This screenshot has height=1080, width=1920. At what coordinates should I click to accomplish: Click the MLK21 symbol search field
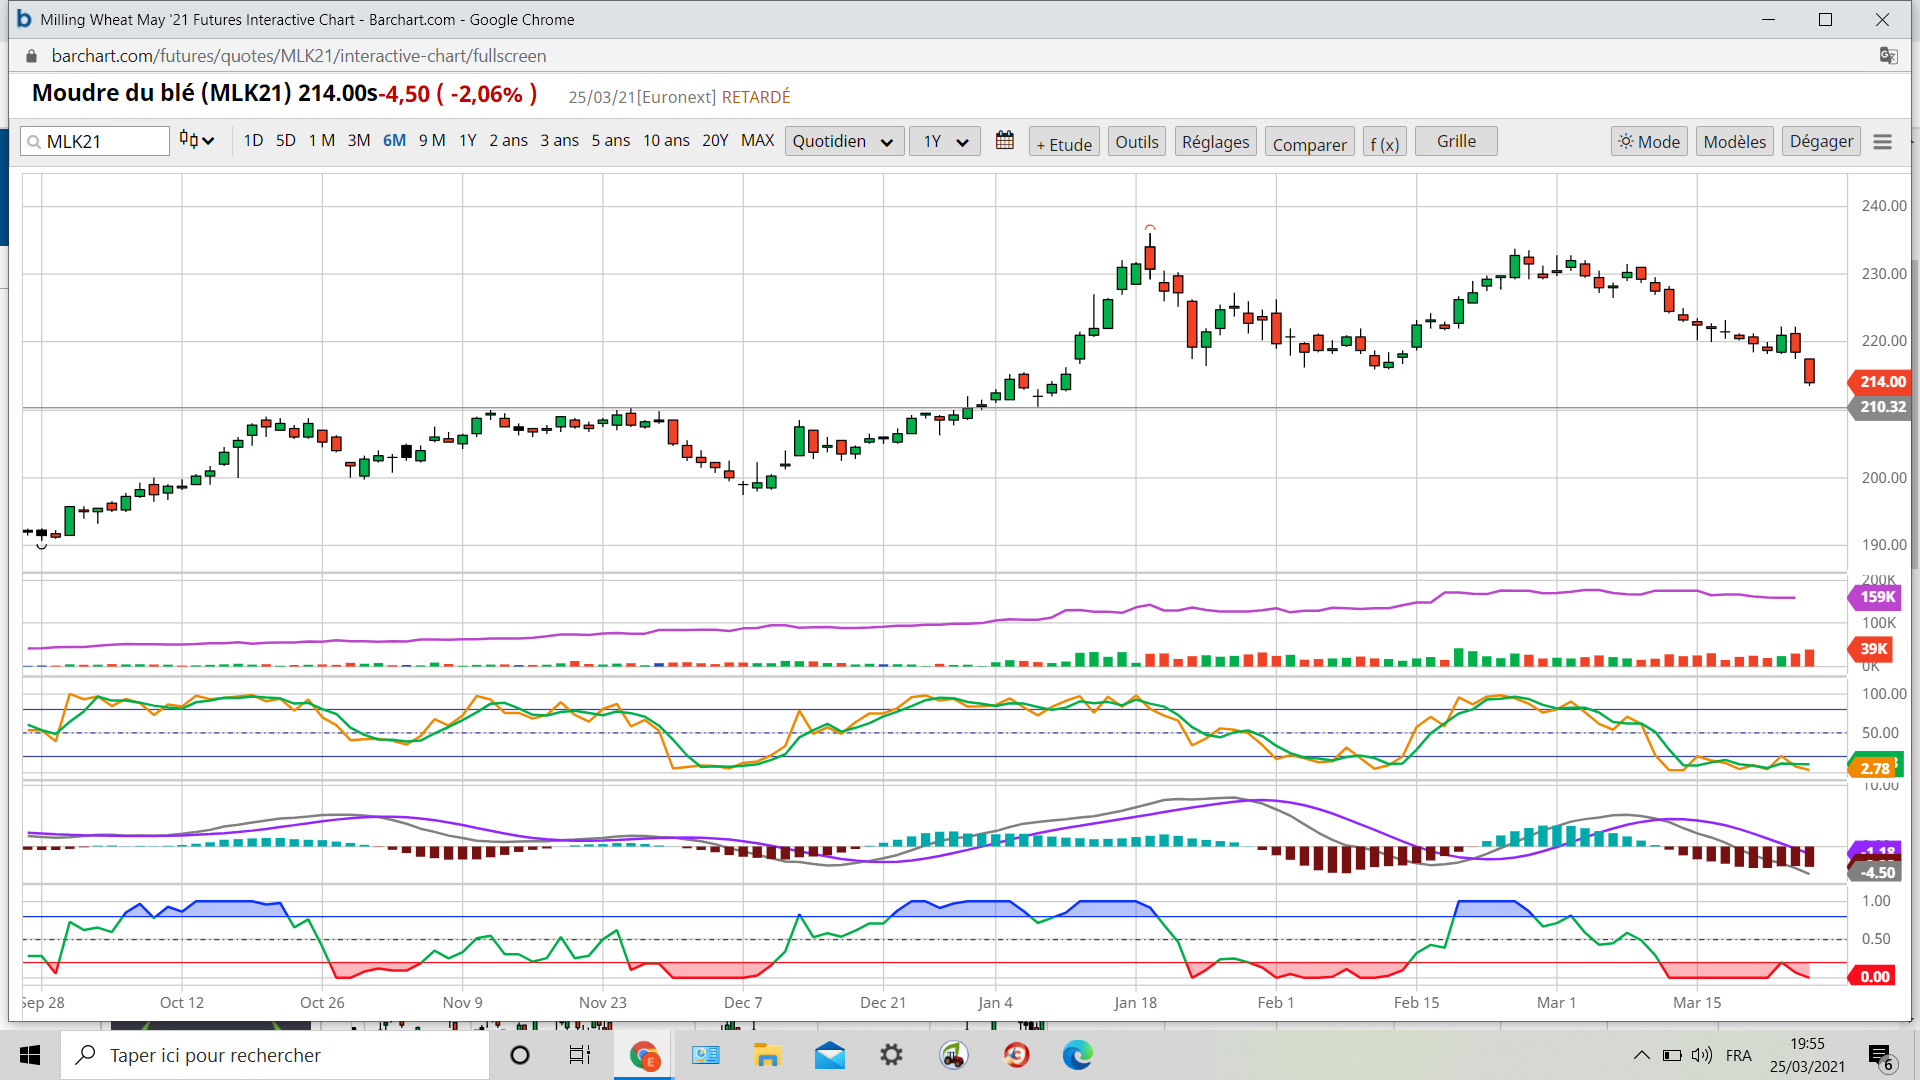[100, 142]
